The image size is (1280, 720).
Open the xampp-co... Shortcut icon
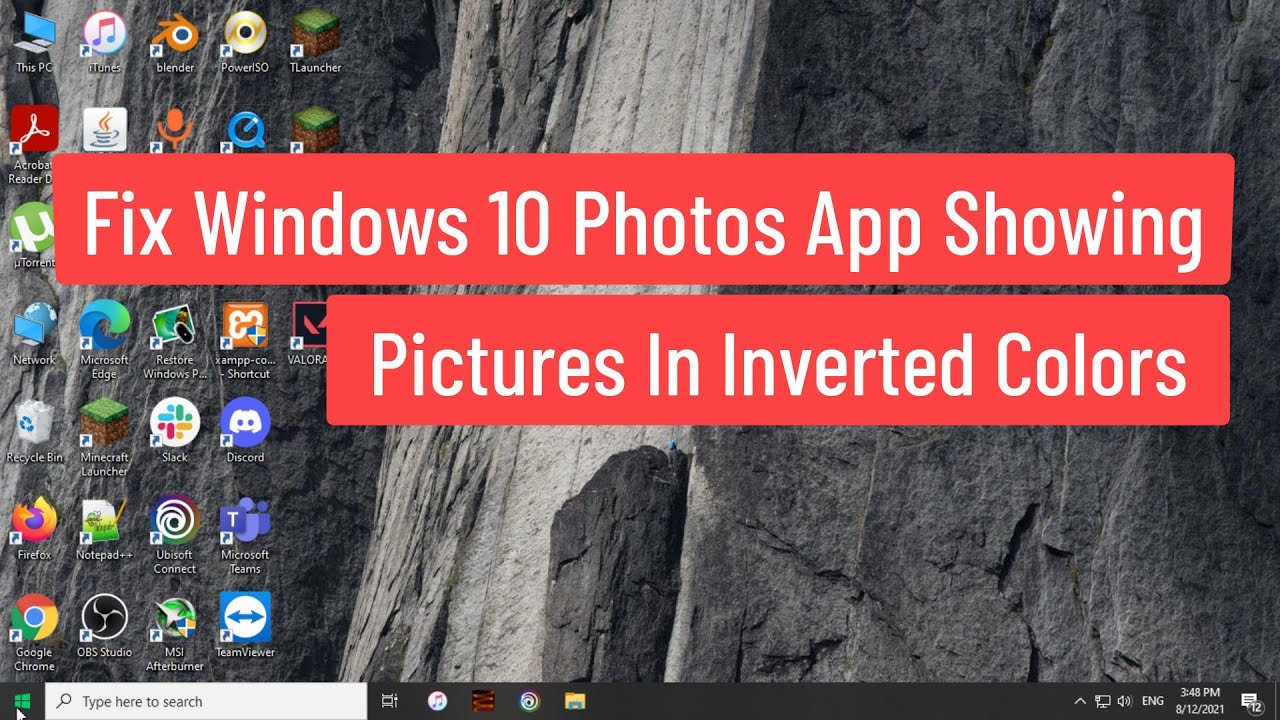245,340
